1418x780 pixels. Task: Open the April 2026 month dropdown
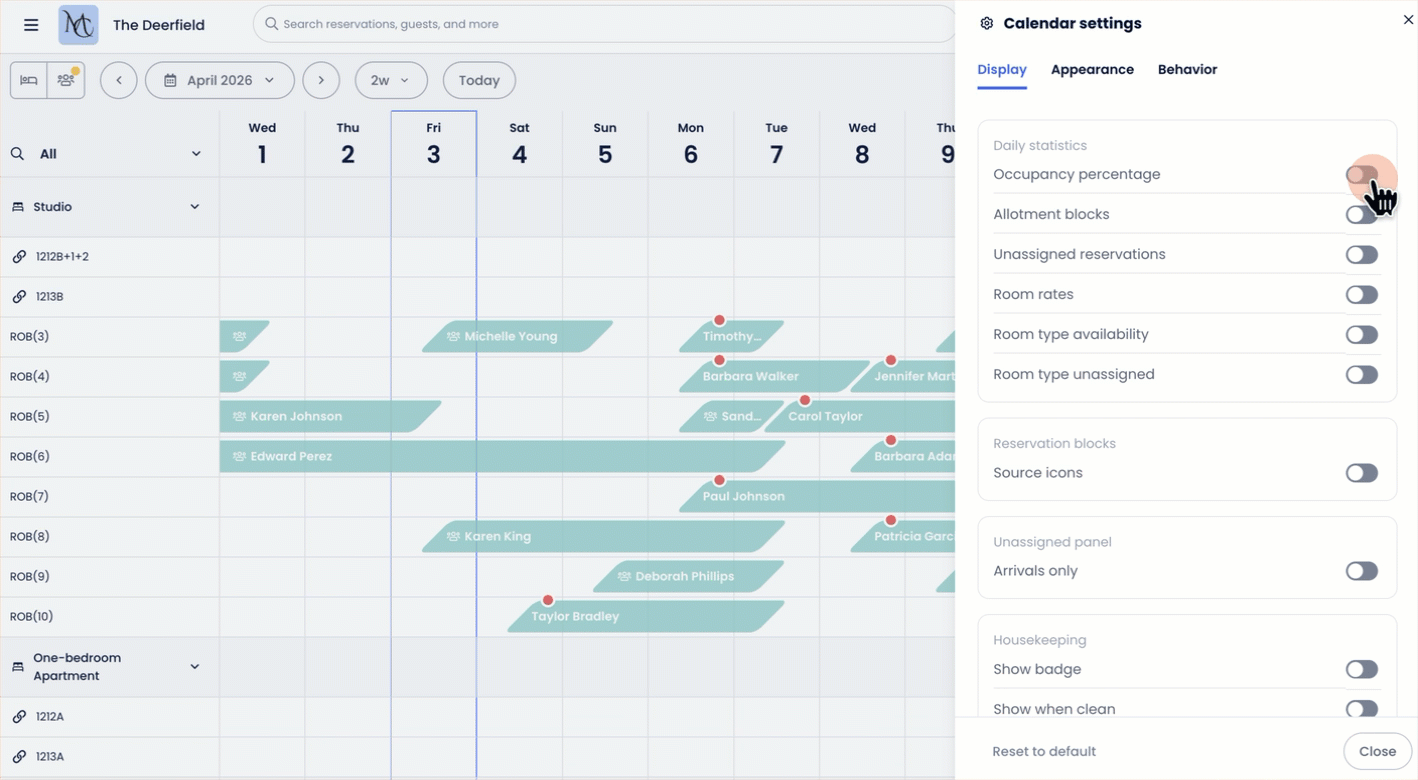tap(220, 80)
